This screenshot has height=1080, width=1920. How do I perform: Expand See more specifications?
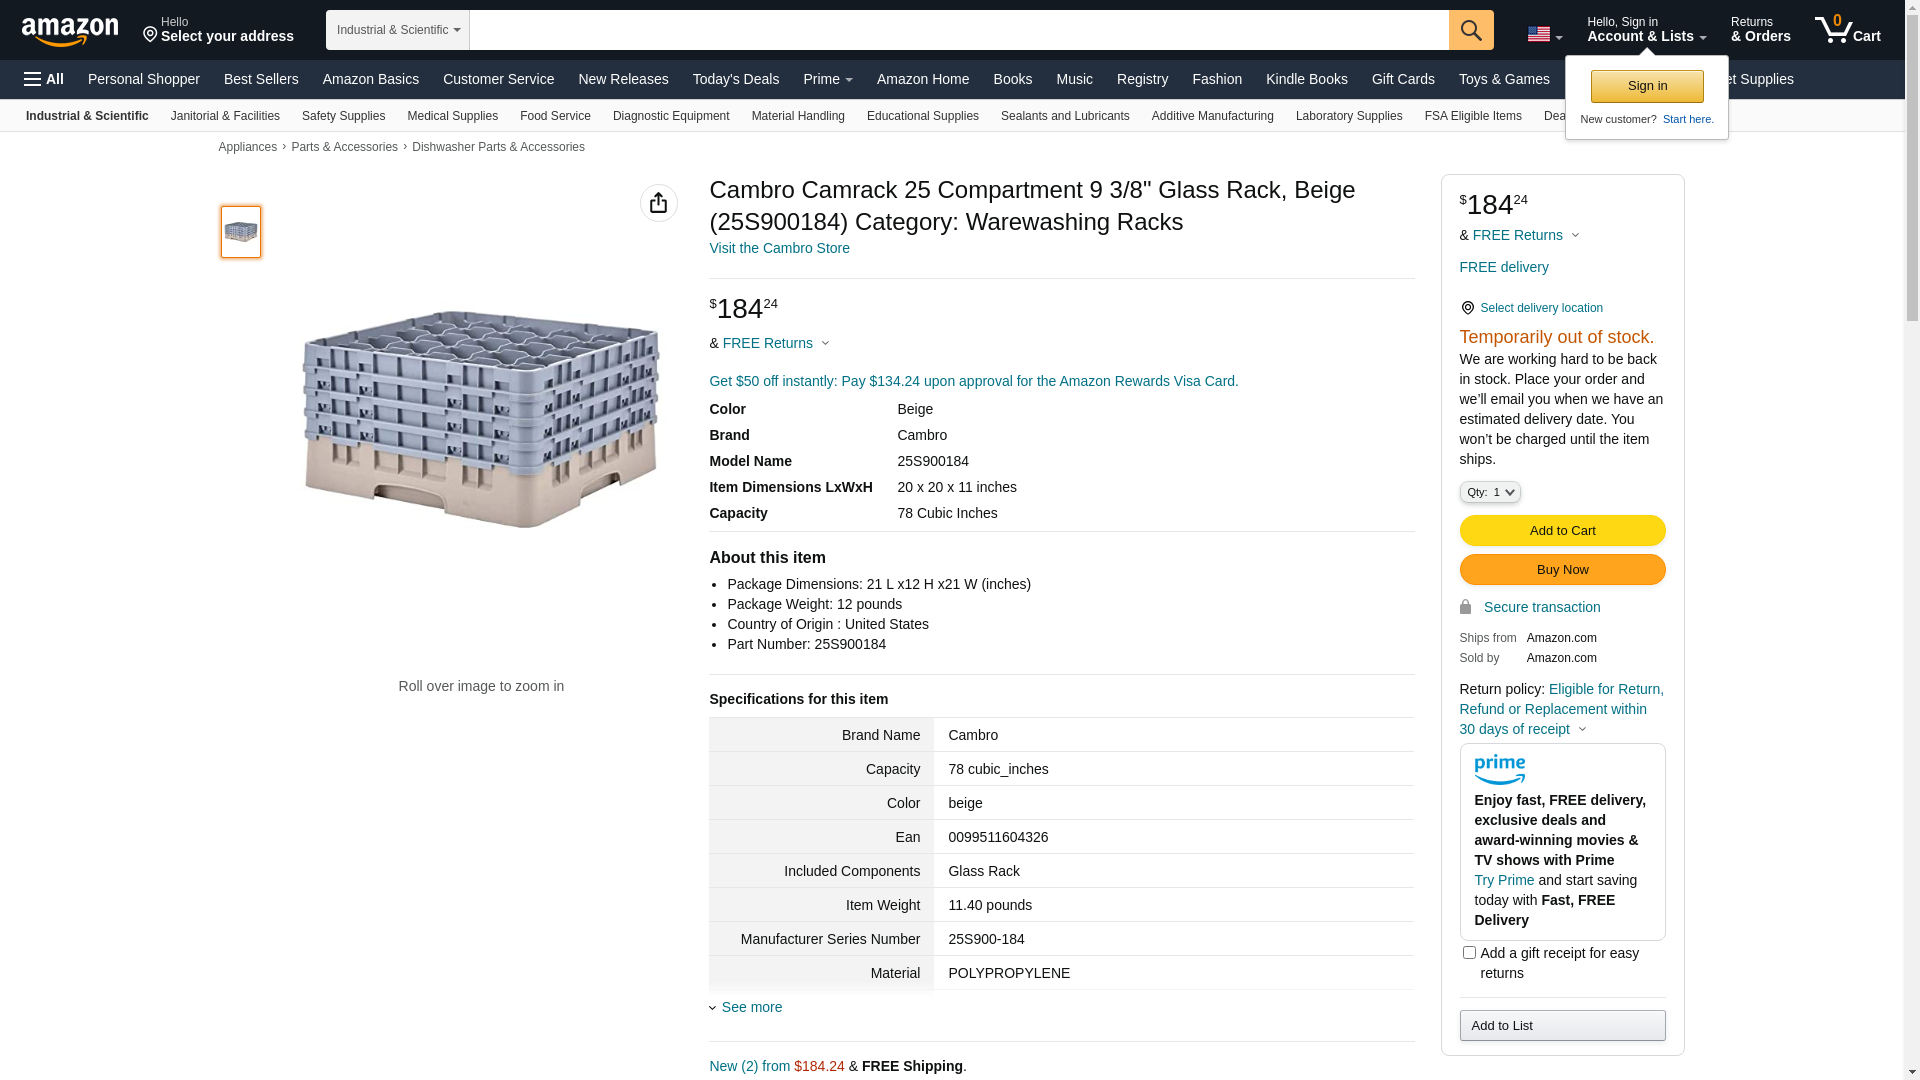tap(751, 1007)
